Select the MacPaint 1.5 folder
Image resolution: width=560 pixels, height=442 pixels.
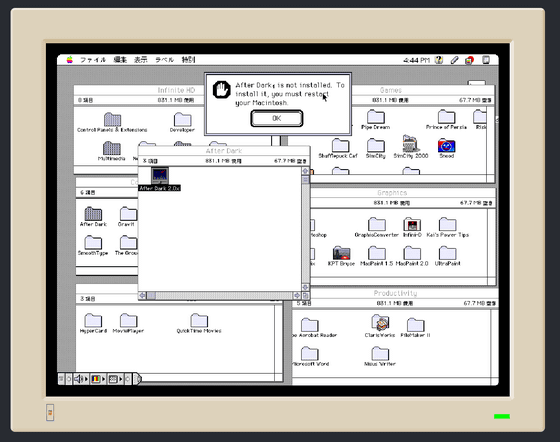click(376, 256)
